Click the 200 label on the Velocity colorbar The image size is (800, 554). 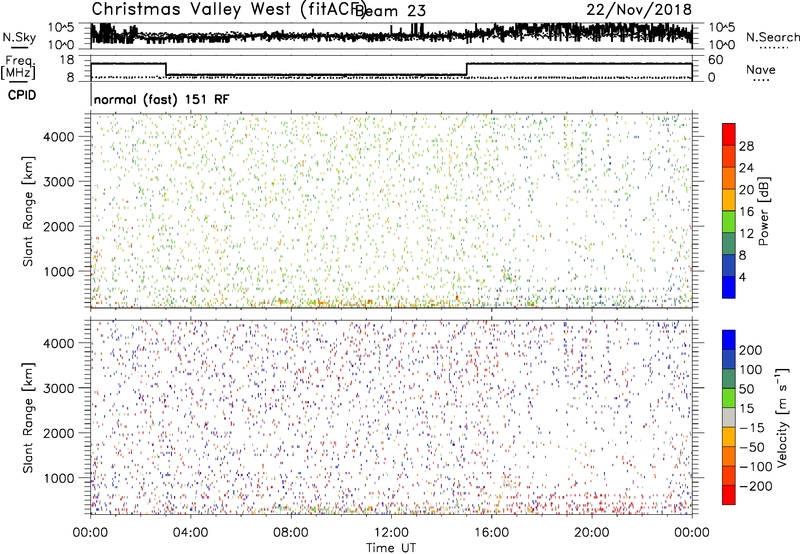click(x=751, y=350)
